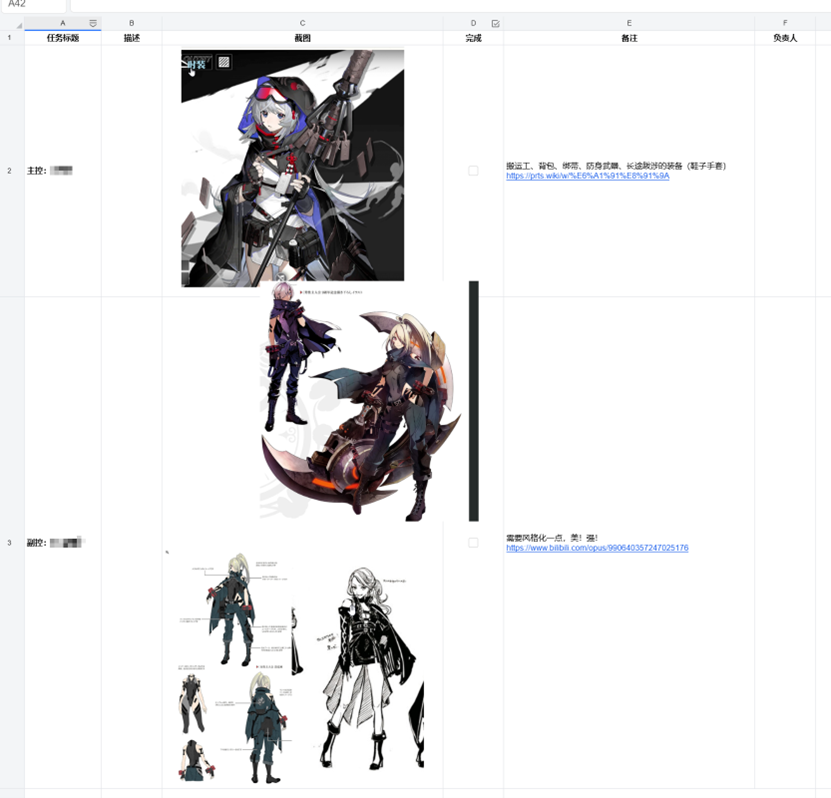Screen dimensions: 831x798
Task: Select column C header
Action: pyautogui.click(x=302, y=23)
